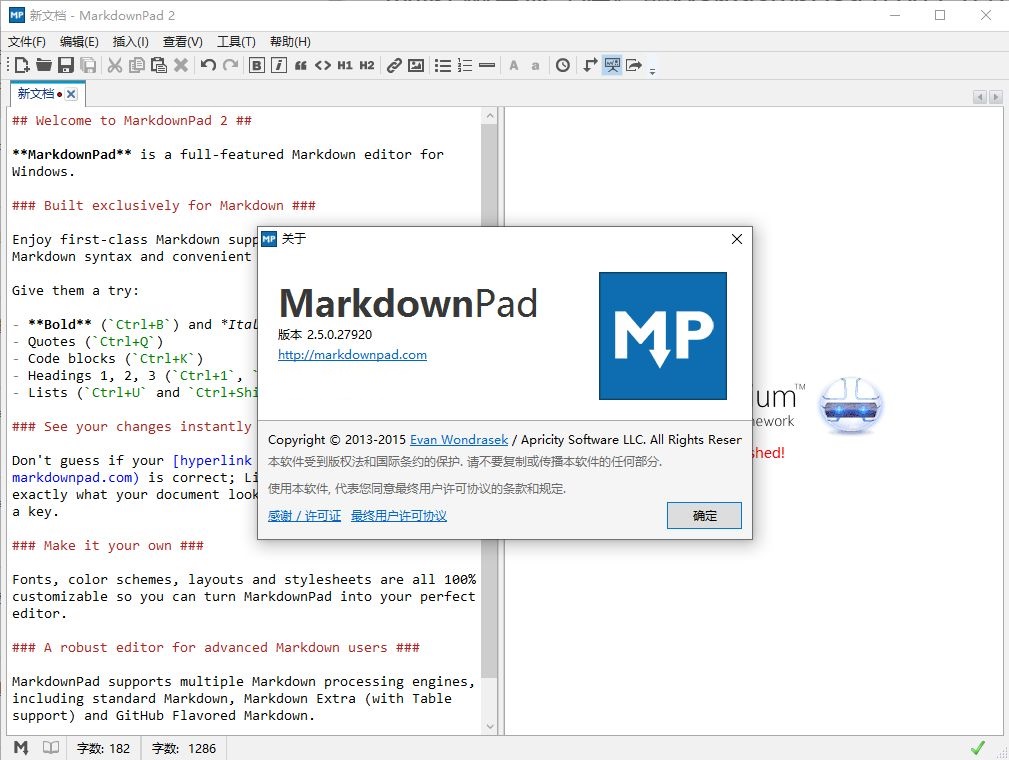Toggle the live preview pane toolbar button
Image resolution: width=1009 pixels, height=760 pixels.
click(611, 65)
